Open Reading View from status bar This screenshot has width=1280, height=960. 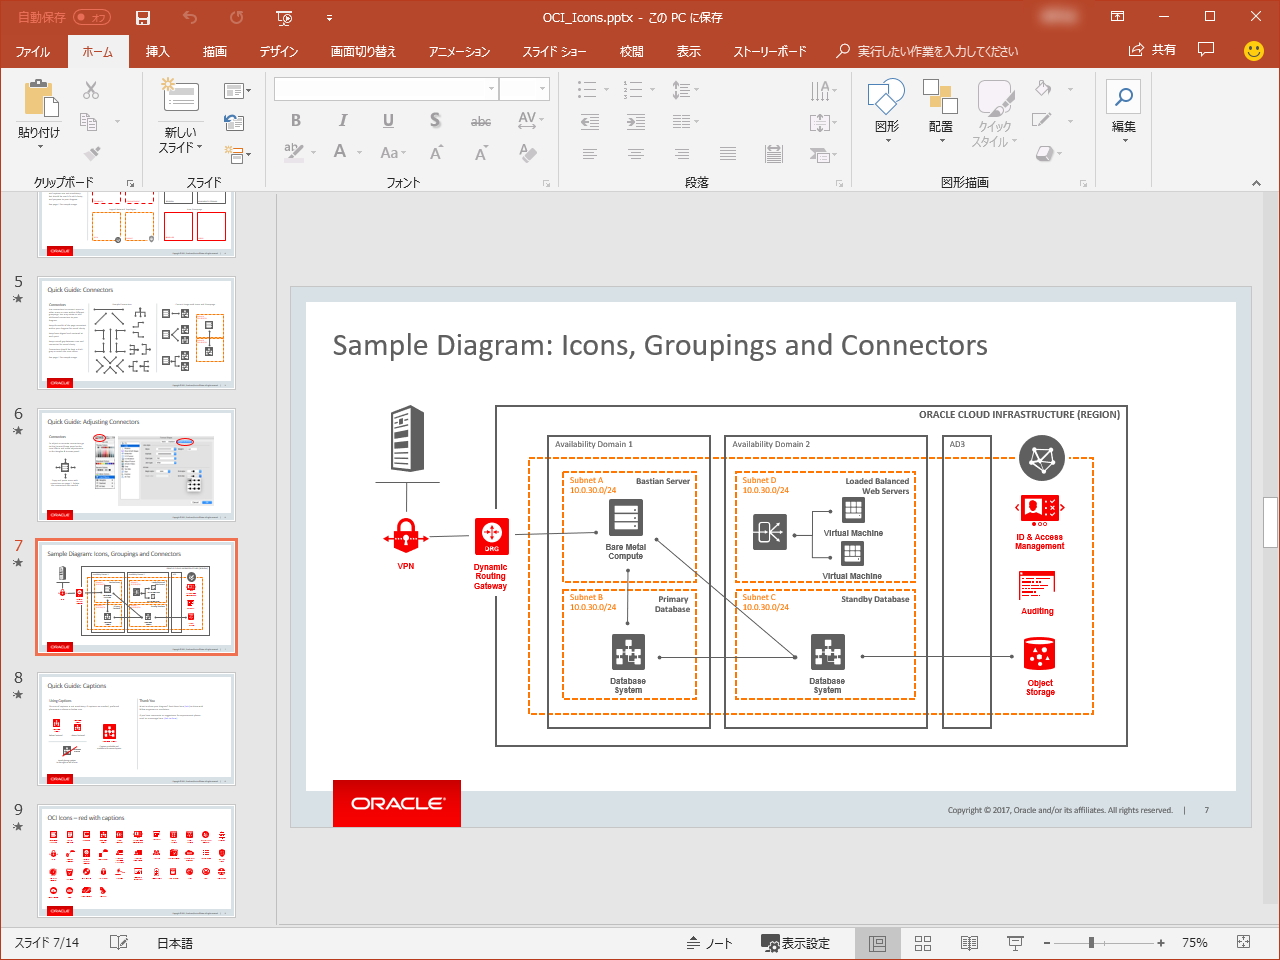[969, 943]
